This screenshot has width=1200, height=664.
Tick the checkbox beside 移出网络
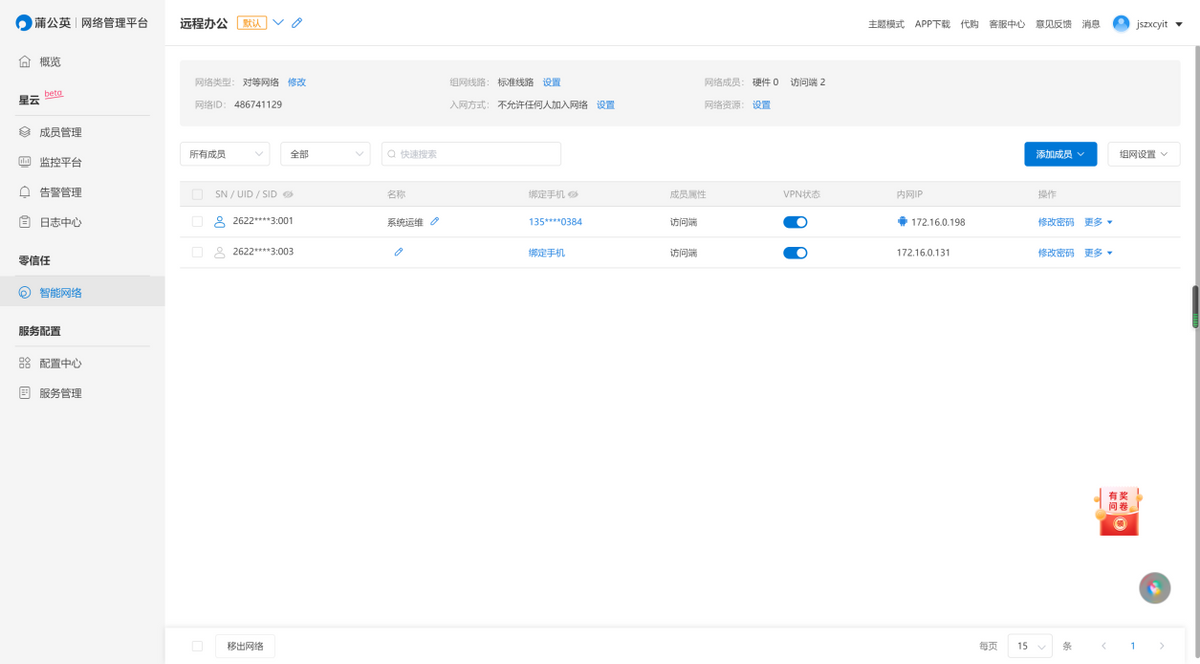(x=197, y=646)
